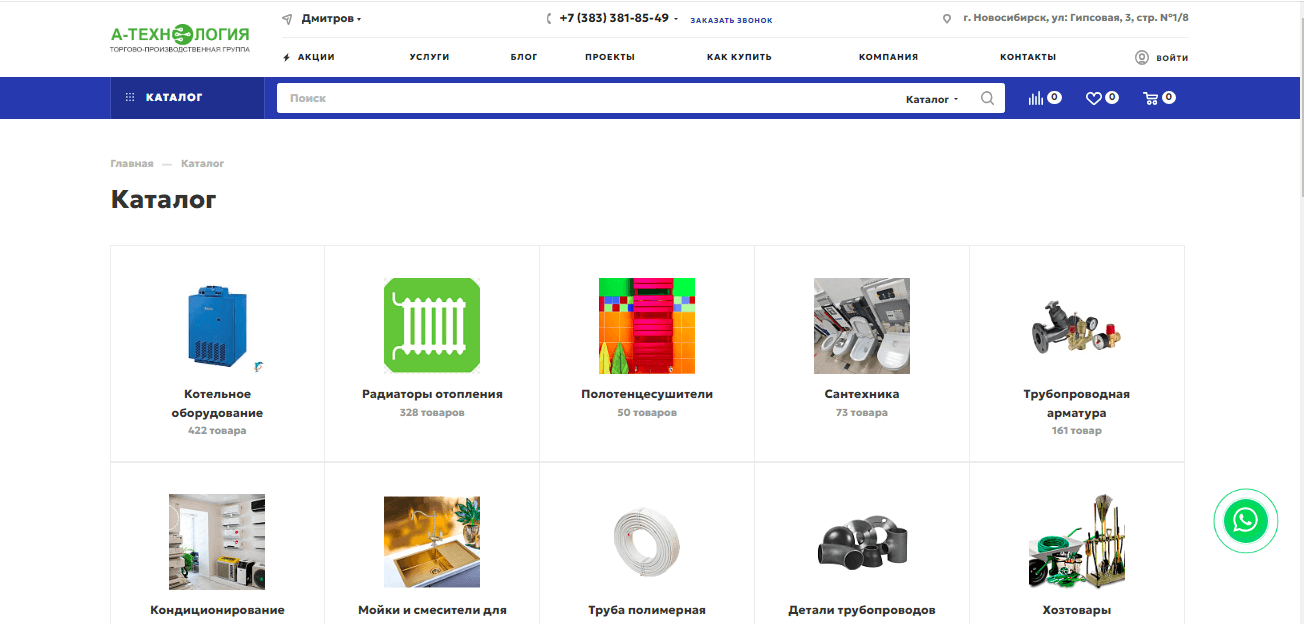
Task: Open the Котельное оборудование category title
Action: click(217, 403)
